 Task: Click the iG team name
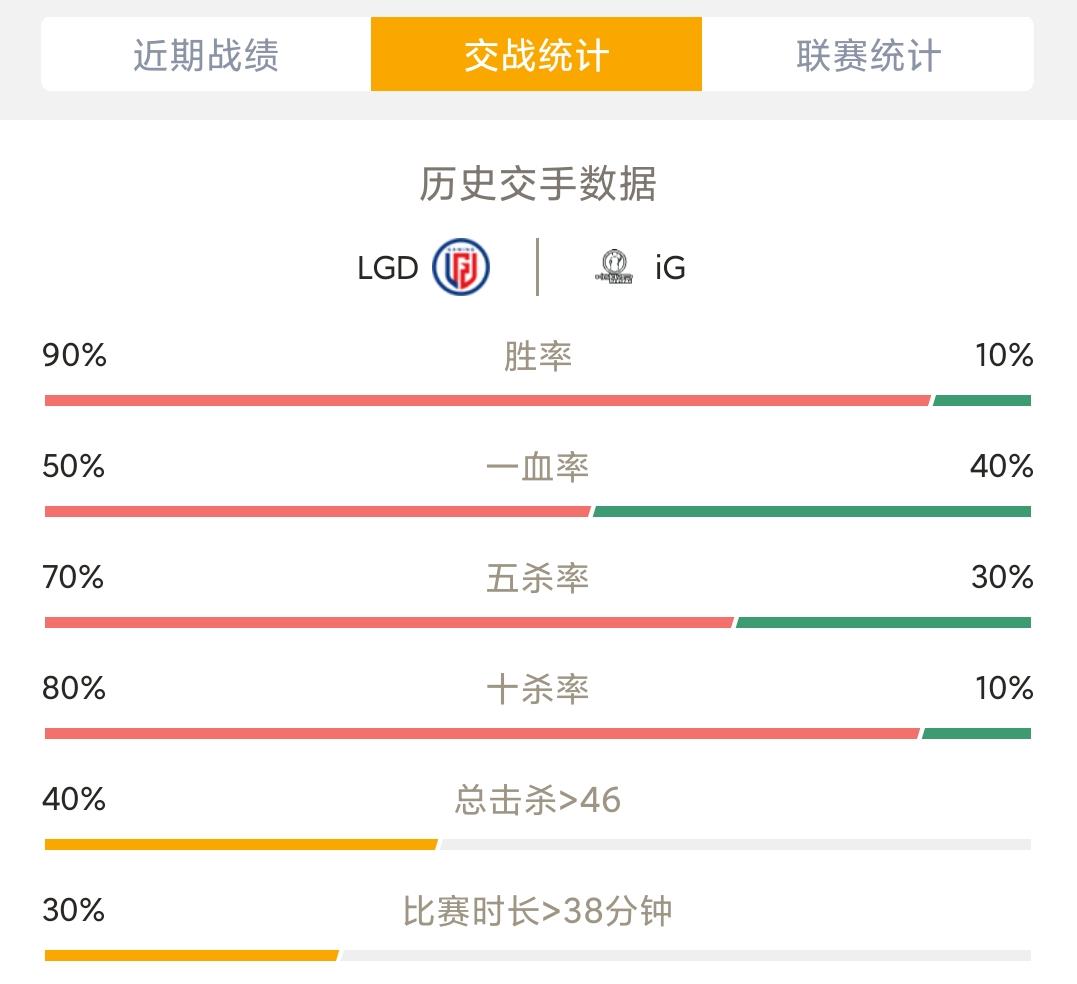(x=670, y=268)
